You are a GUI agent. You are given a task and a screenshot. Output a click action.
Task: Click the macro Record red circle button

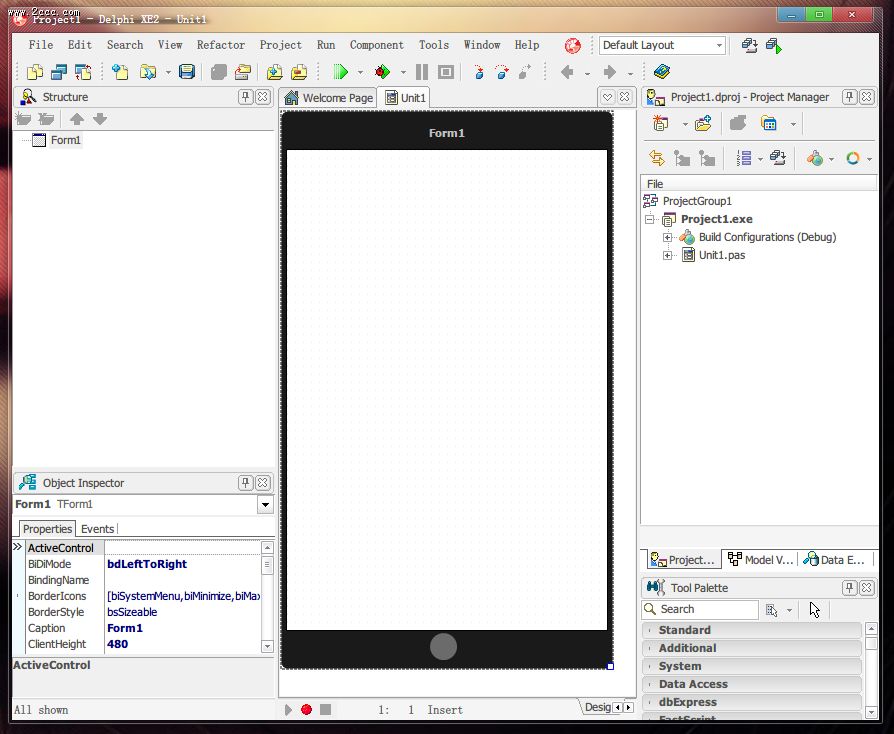(307, 709)
